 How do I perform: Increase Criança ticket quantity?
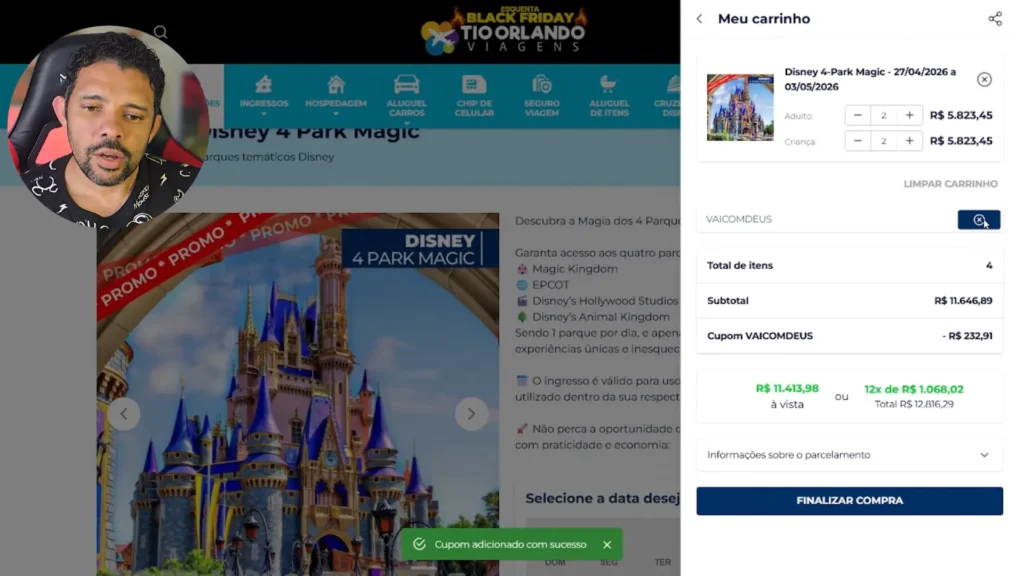pyautogui.click(x=909, y=141)
